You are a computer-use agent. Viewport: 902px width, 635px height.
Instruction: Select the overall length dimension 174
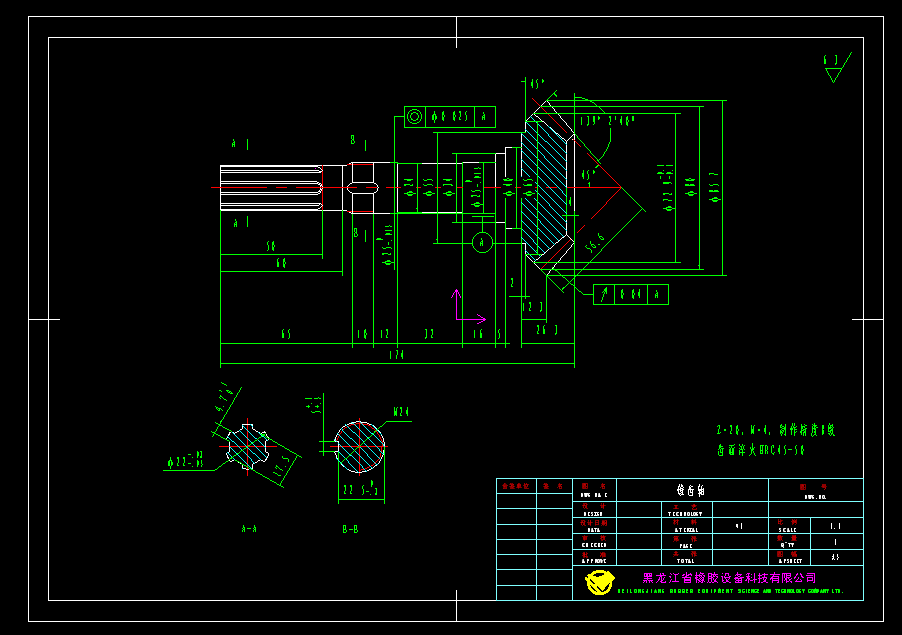[x=396, y=355]
